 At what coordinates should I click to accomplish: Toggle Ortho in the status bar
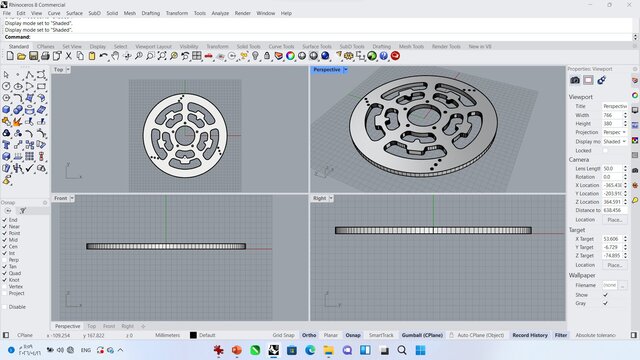point(309,335)
